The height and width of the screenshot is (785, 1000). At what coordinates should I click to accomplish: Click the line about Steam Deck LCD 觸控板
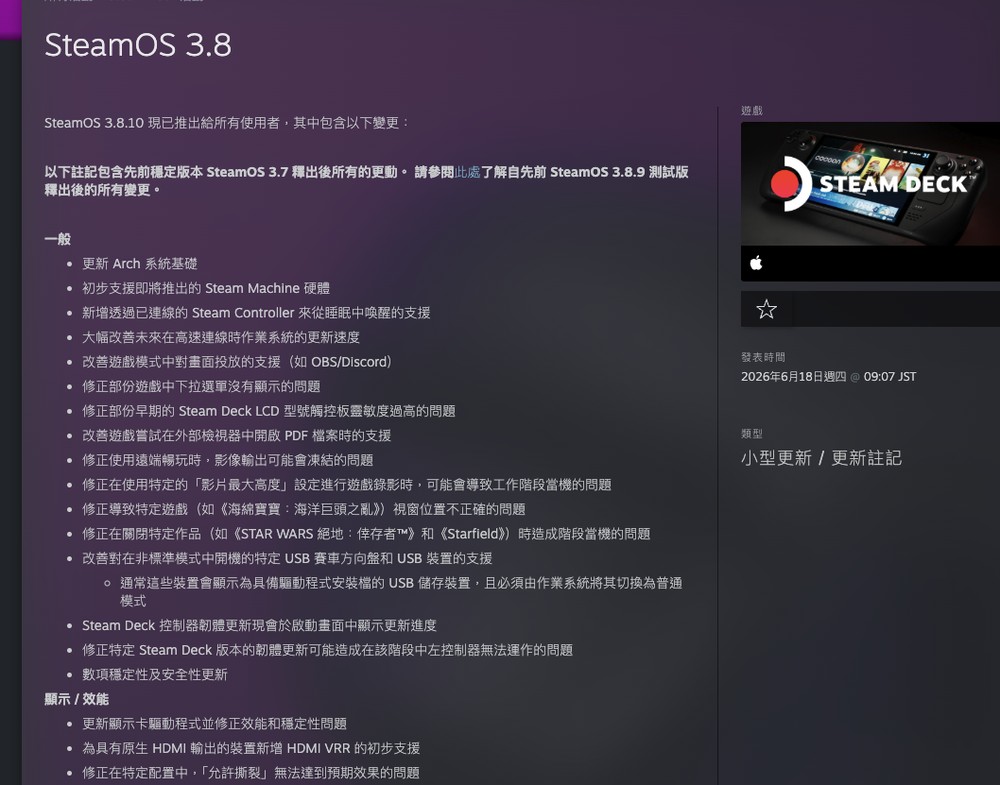[268, 411]
